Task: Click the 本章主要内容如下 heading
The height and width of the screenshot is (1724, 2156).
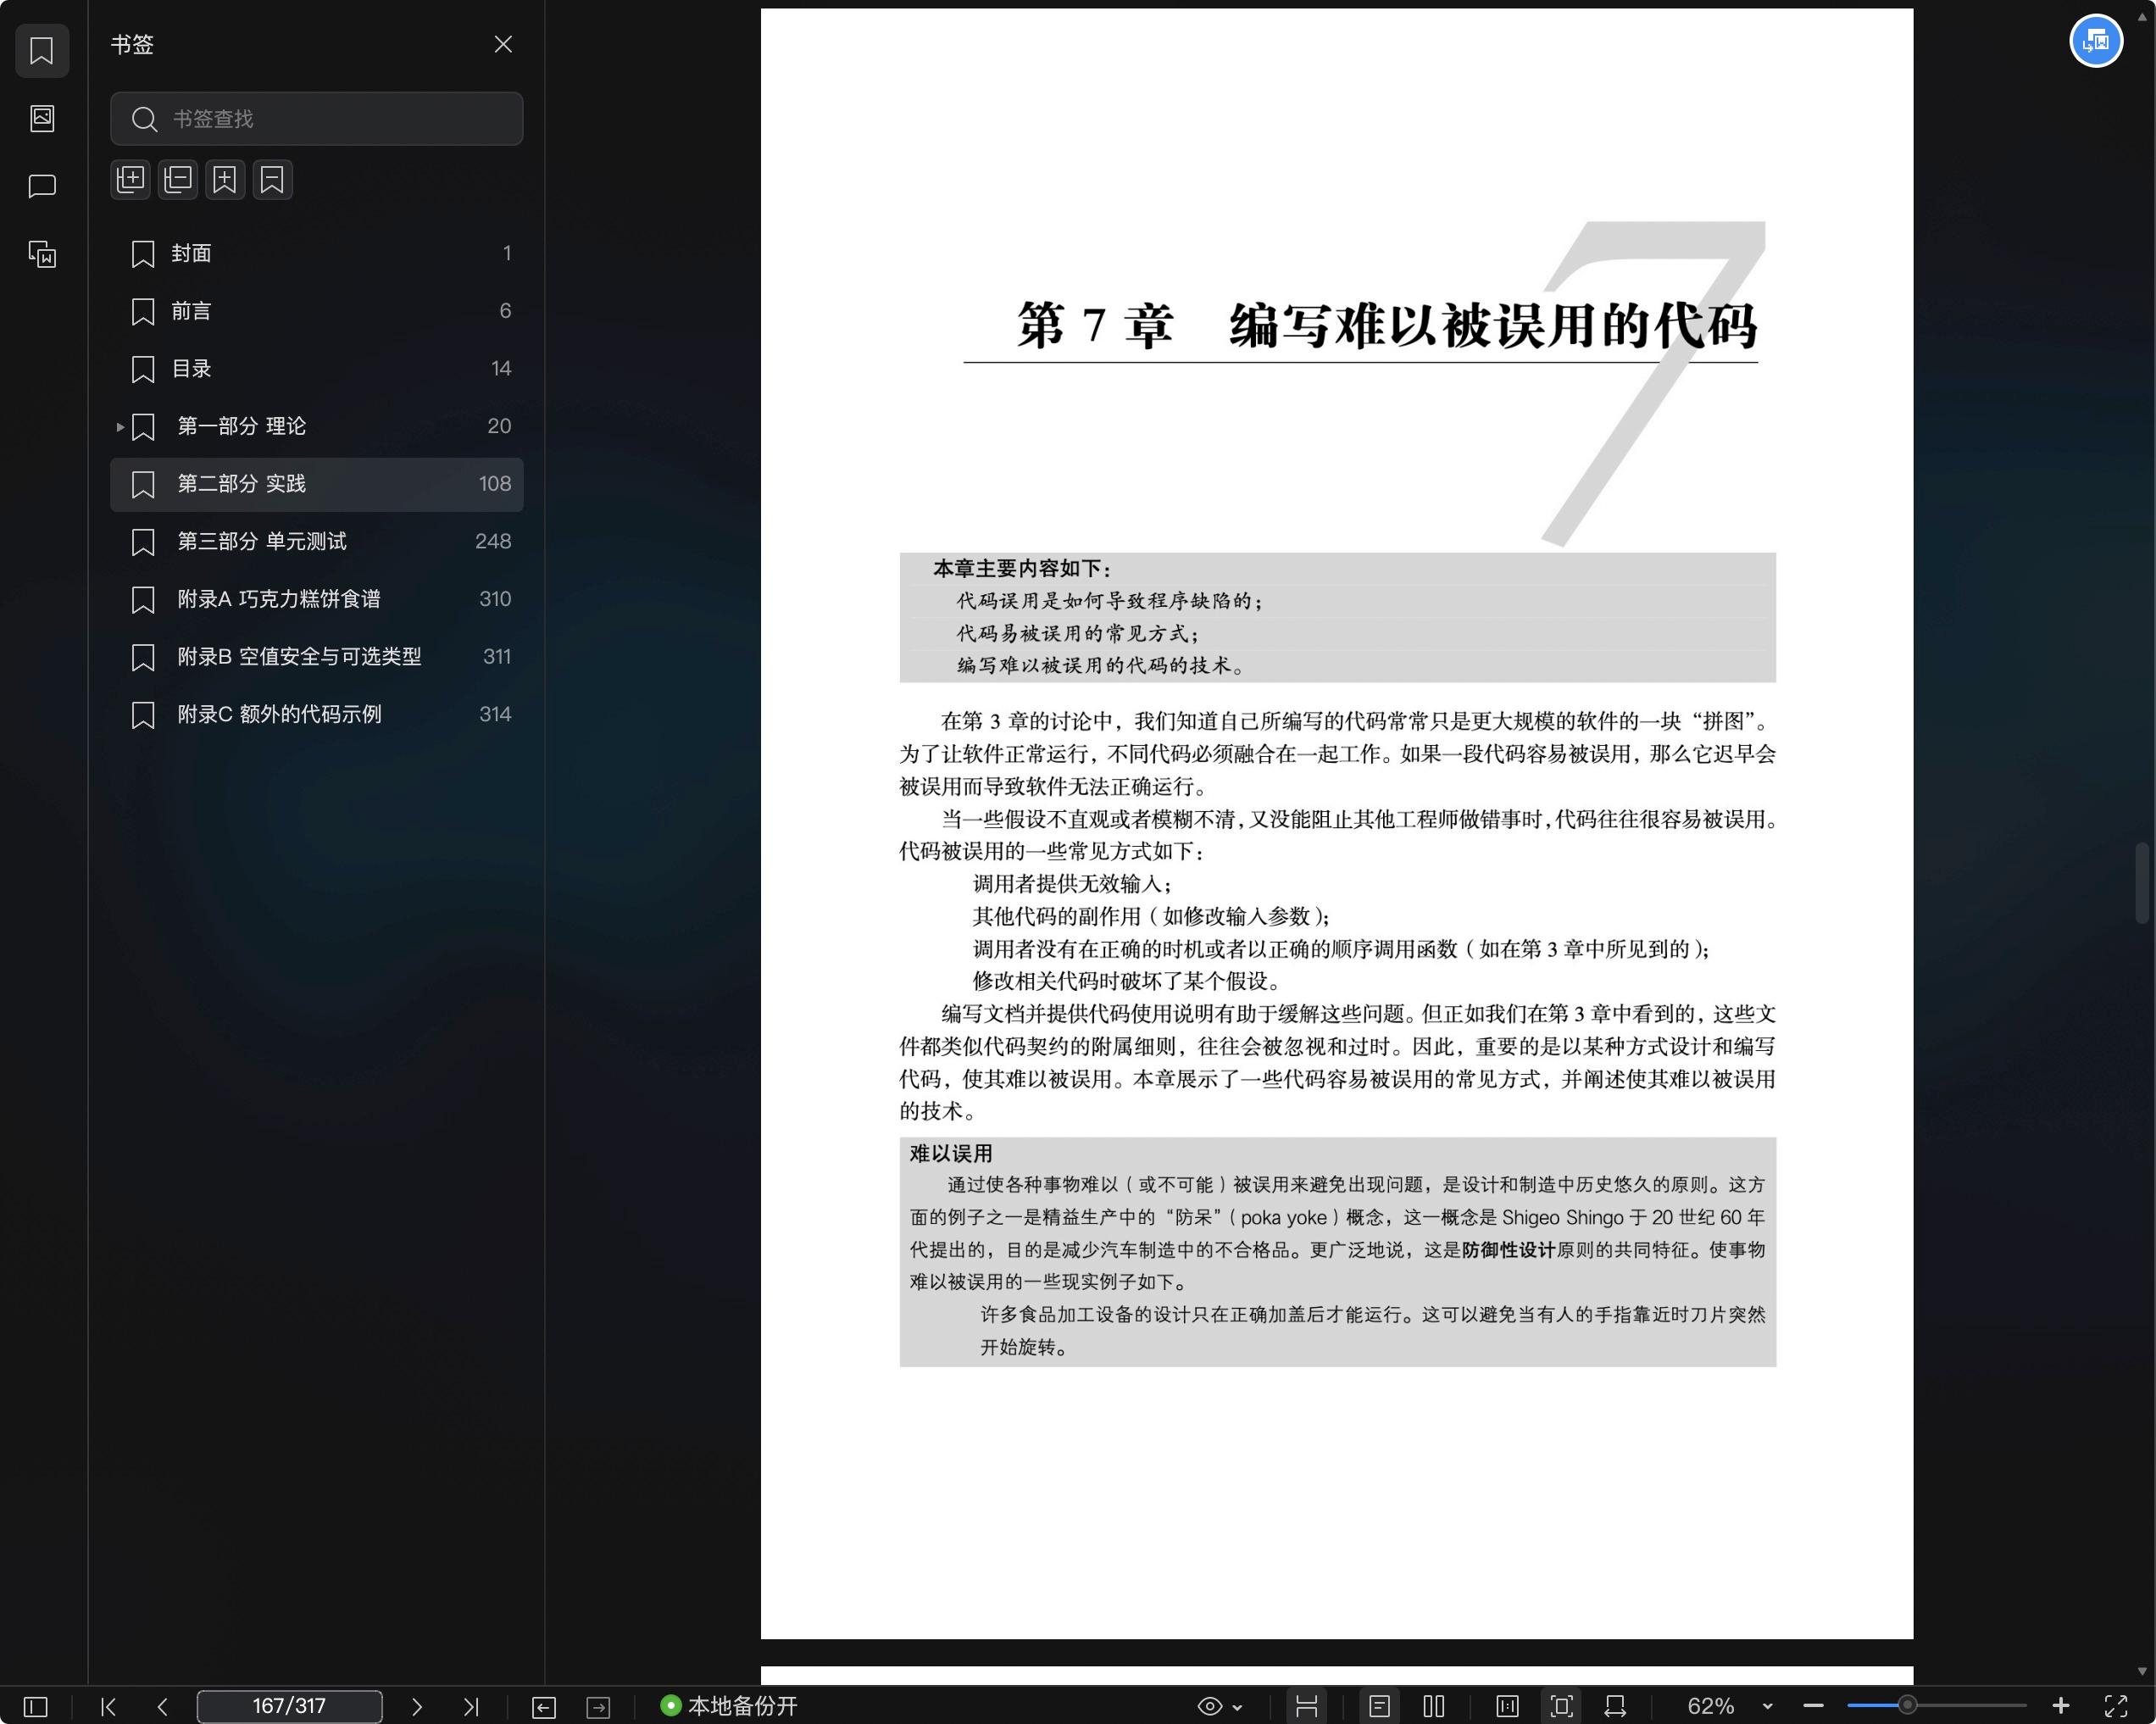Action: point(1022,569)
